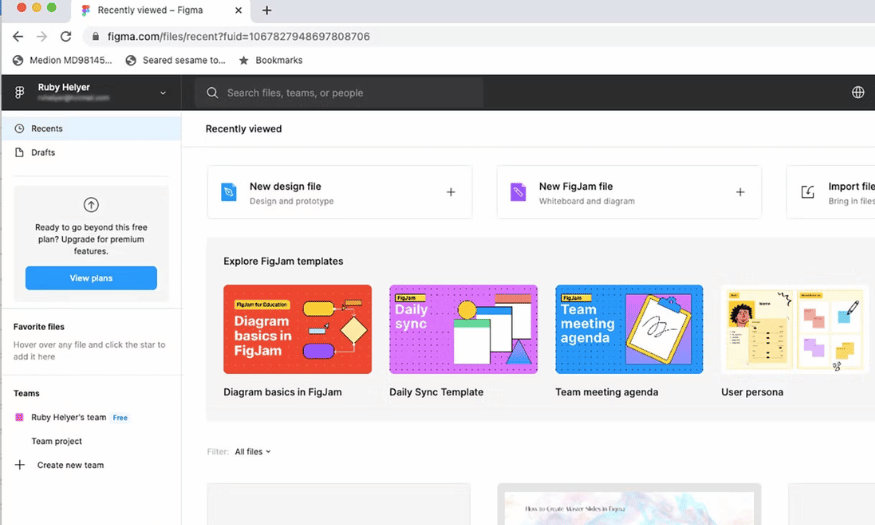
Task: Click the file icon next to Drafts
Action: 20,152
